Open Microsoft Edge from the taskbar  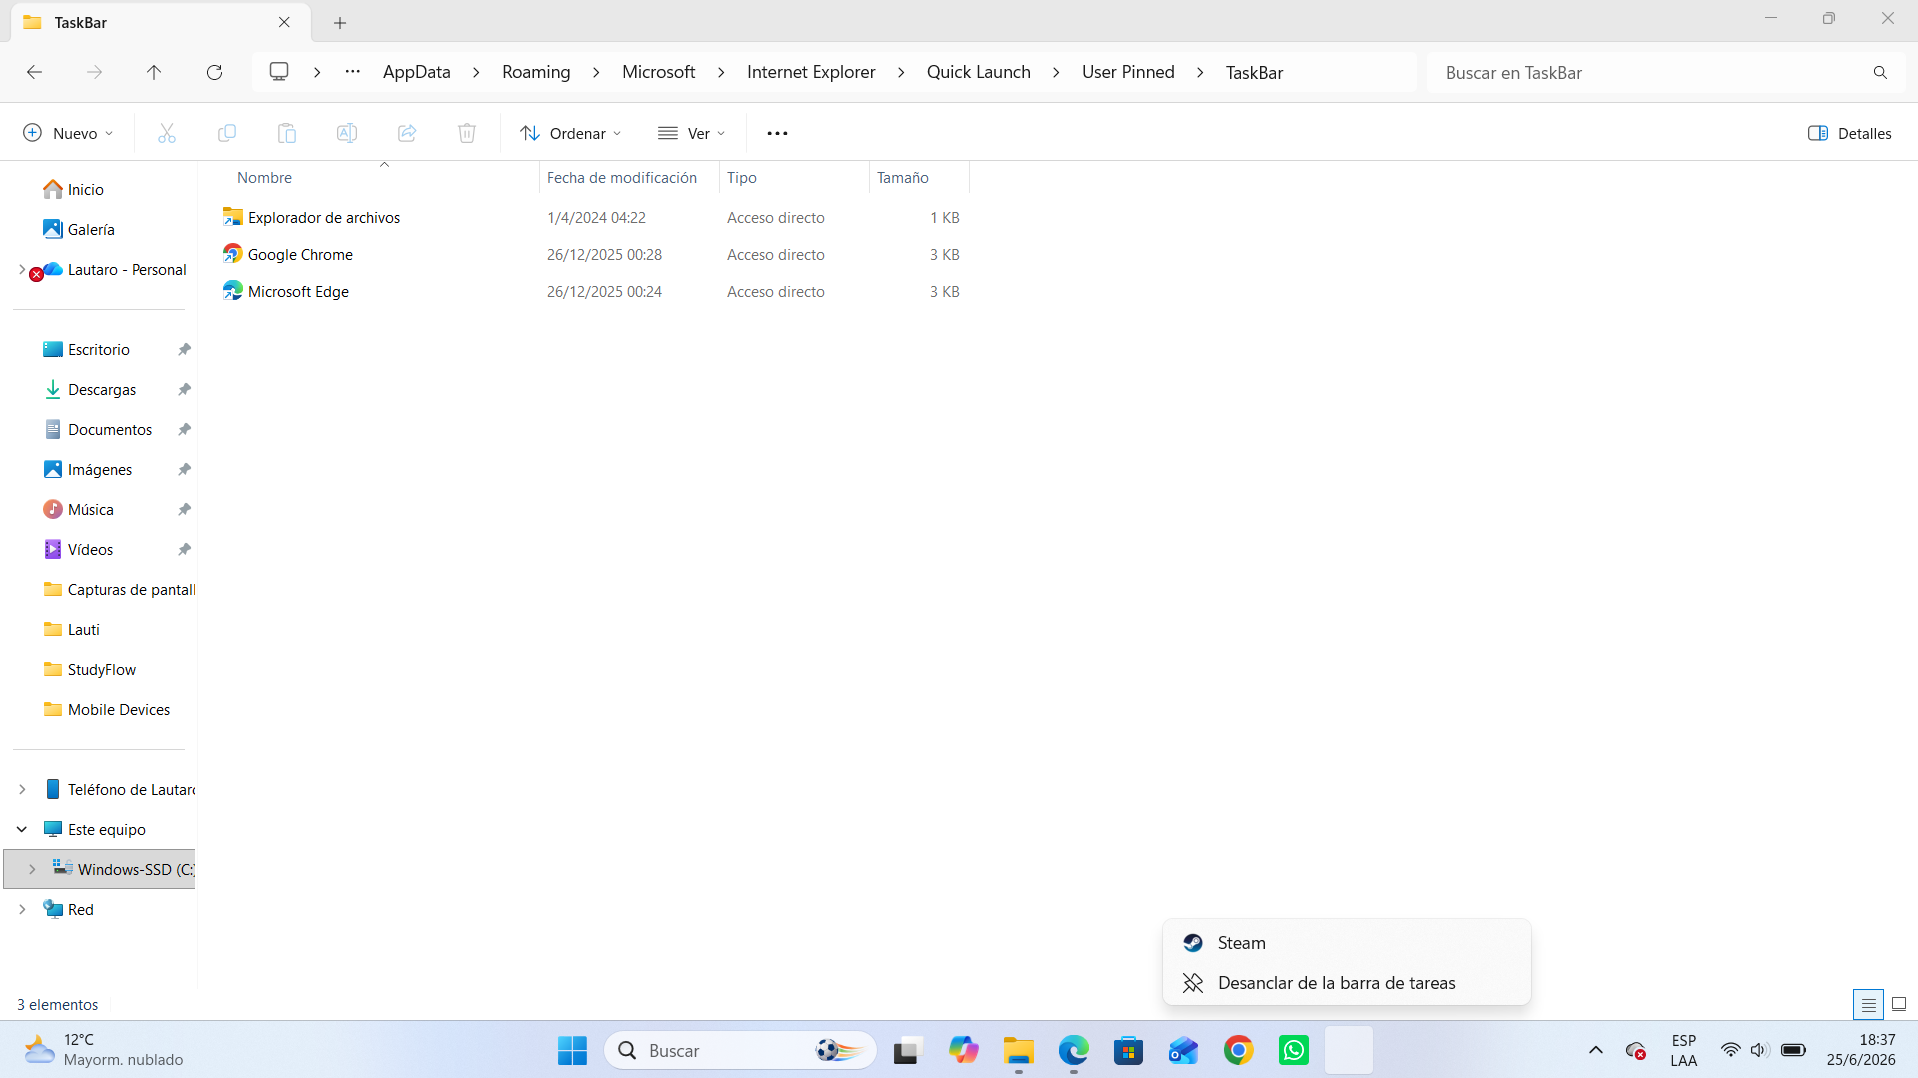coord(1074,1050)
